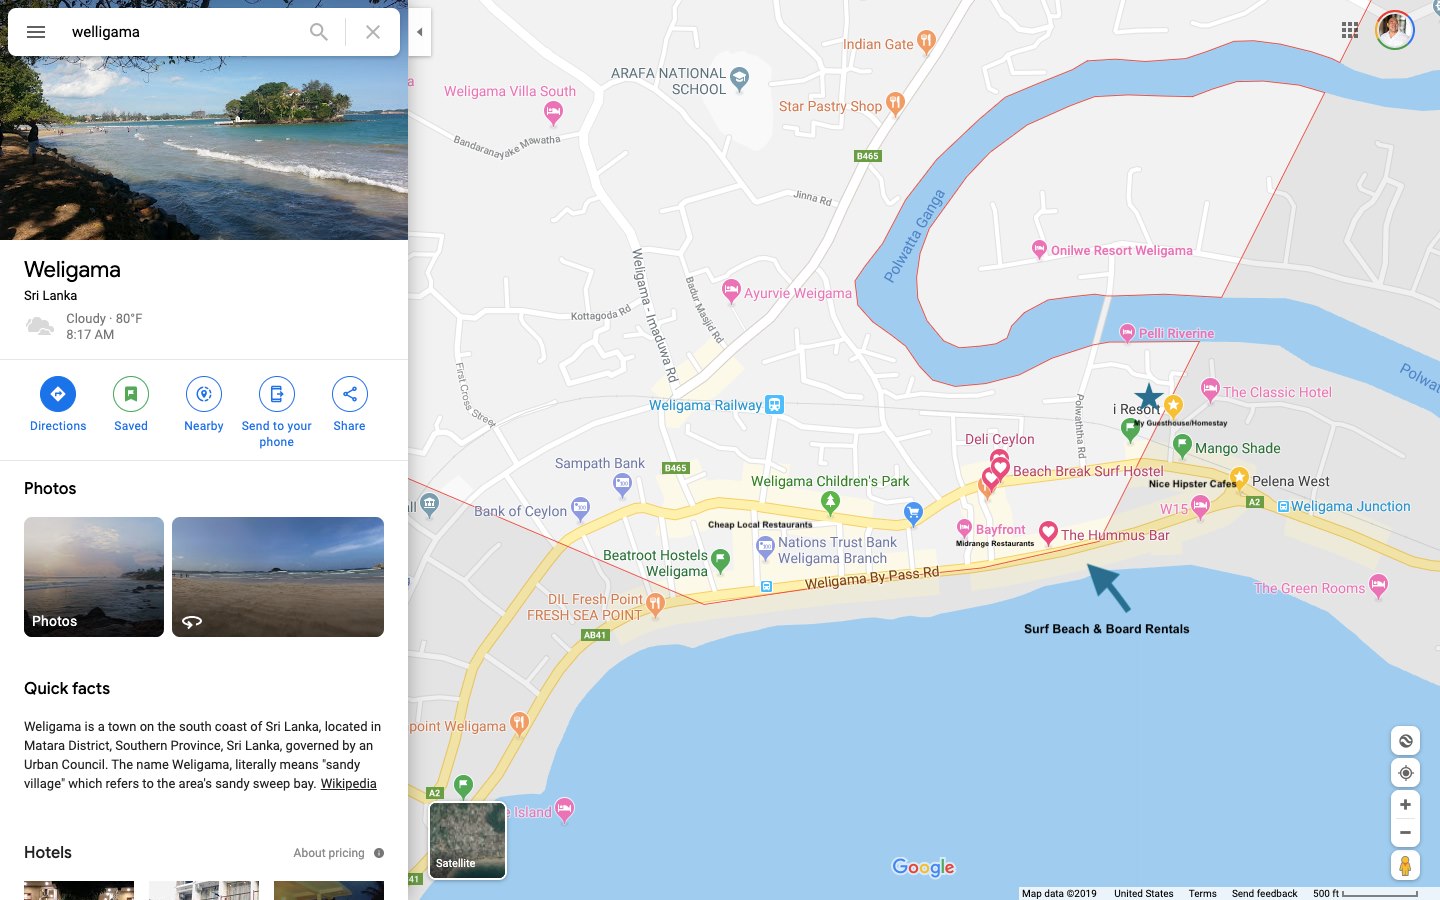This screenshot has width=1440, height=900.
Task: Send Weligama to your phone
Action: click(277, 394)
